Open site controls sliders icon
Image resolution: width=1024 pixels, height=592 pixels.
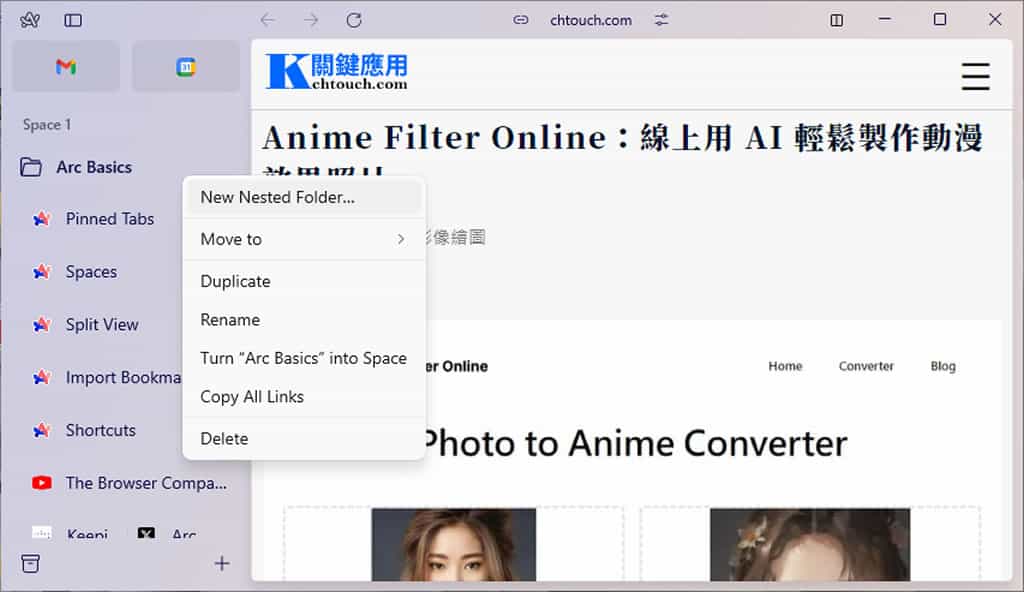[x=662, y=20]
